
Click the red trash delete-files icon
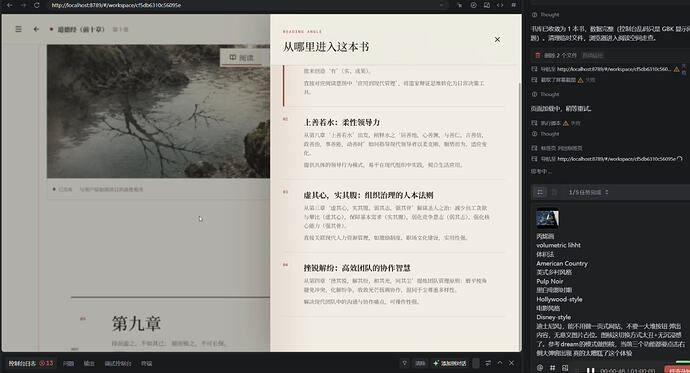[537, 55]
